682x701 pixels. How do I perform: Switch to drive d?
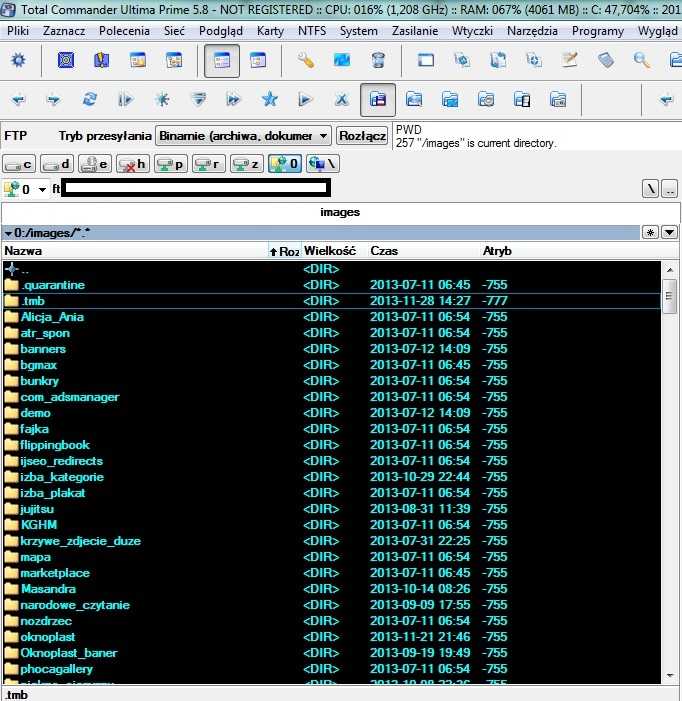[57, 164]
